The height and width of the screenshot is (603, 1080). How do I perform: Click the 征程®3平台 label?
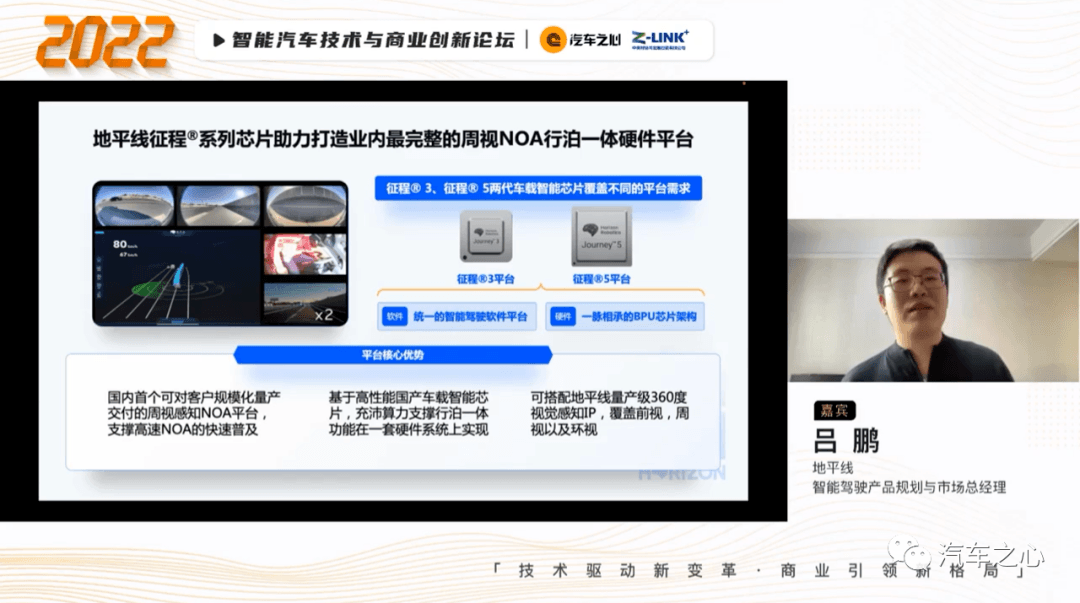click(486, 279)
